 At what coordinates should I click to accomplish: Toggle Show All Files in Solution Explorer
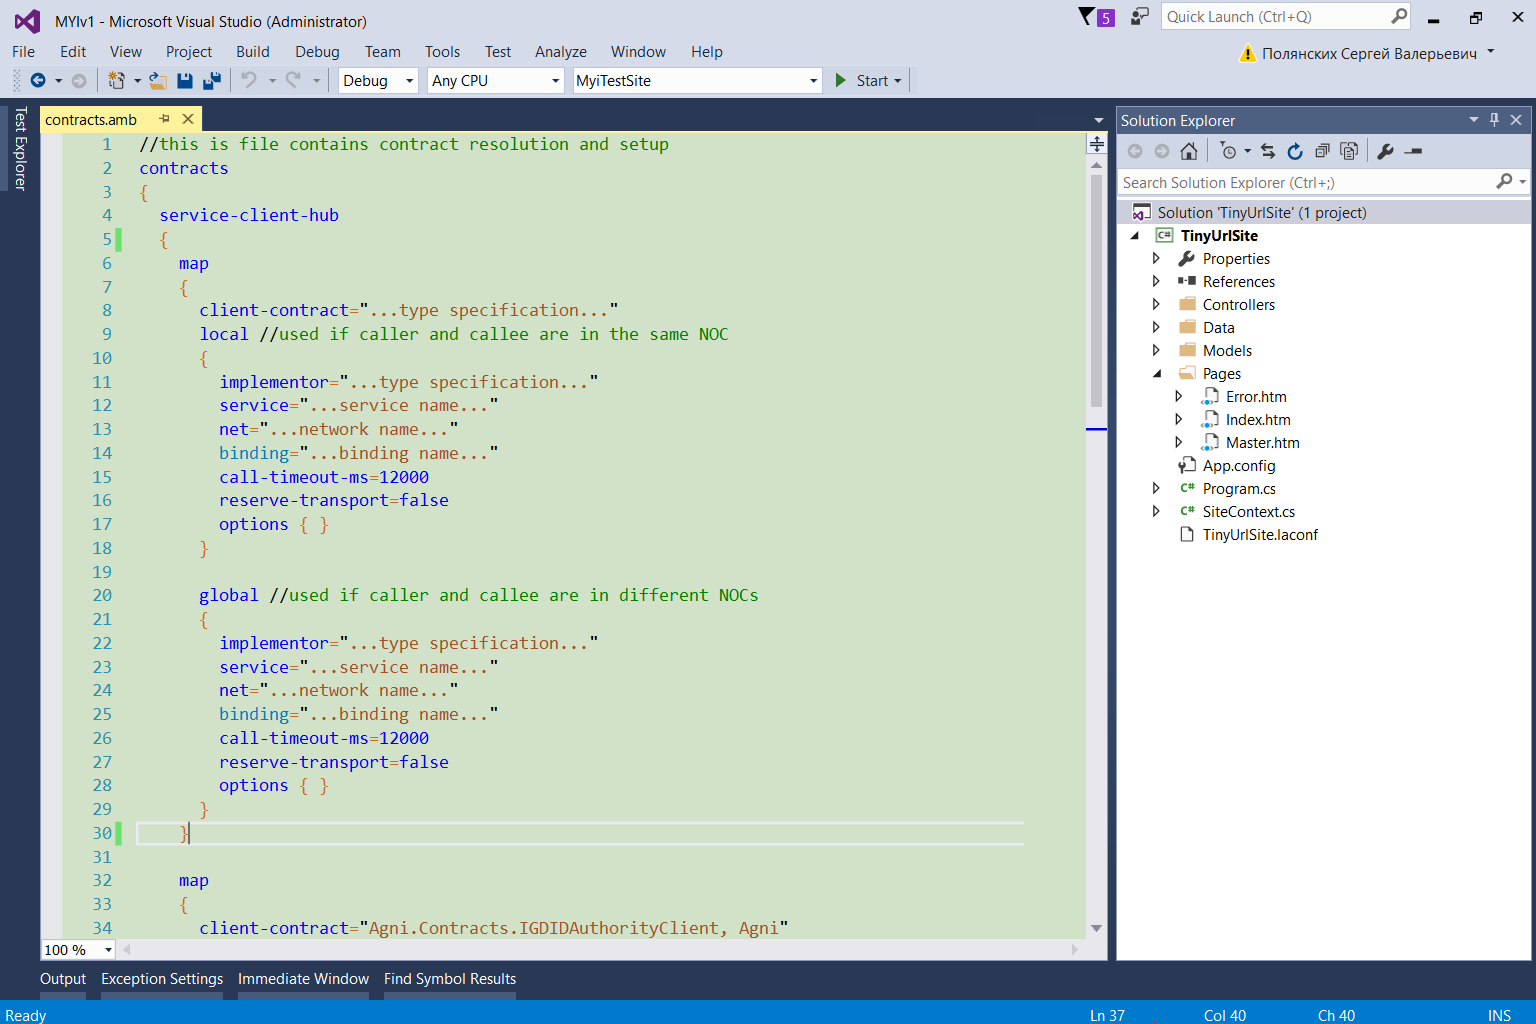[x=1349, y=151]
